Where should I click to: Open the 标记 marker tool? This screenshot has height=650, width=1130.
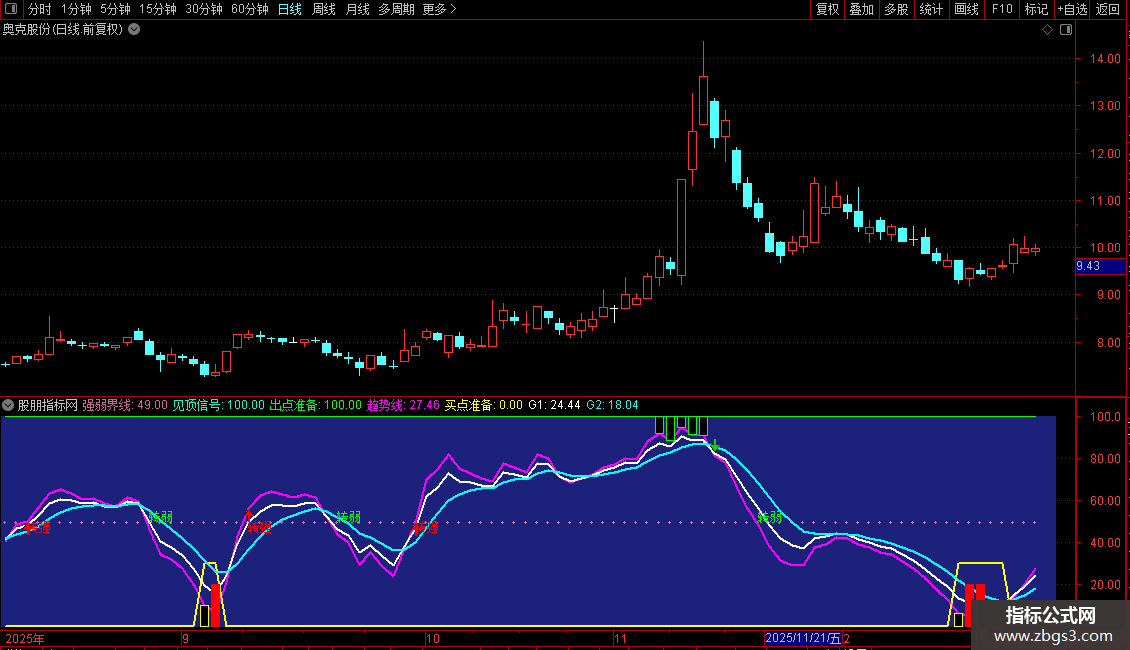pos(1036,9)
